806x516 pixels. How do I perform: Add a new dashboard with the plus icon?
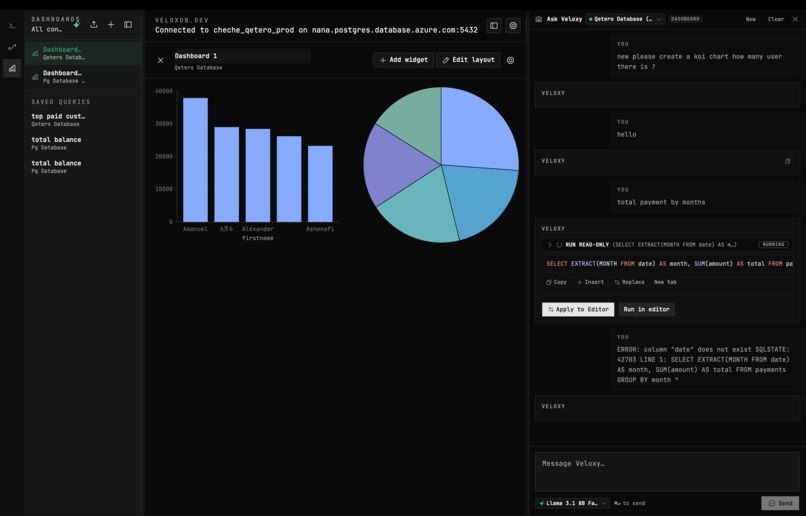click(111, 24)
